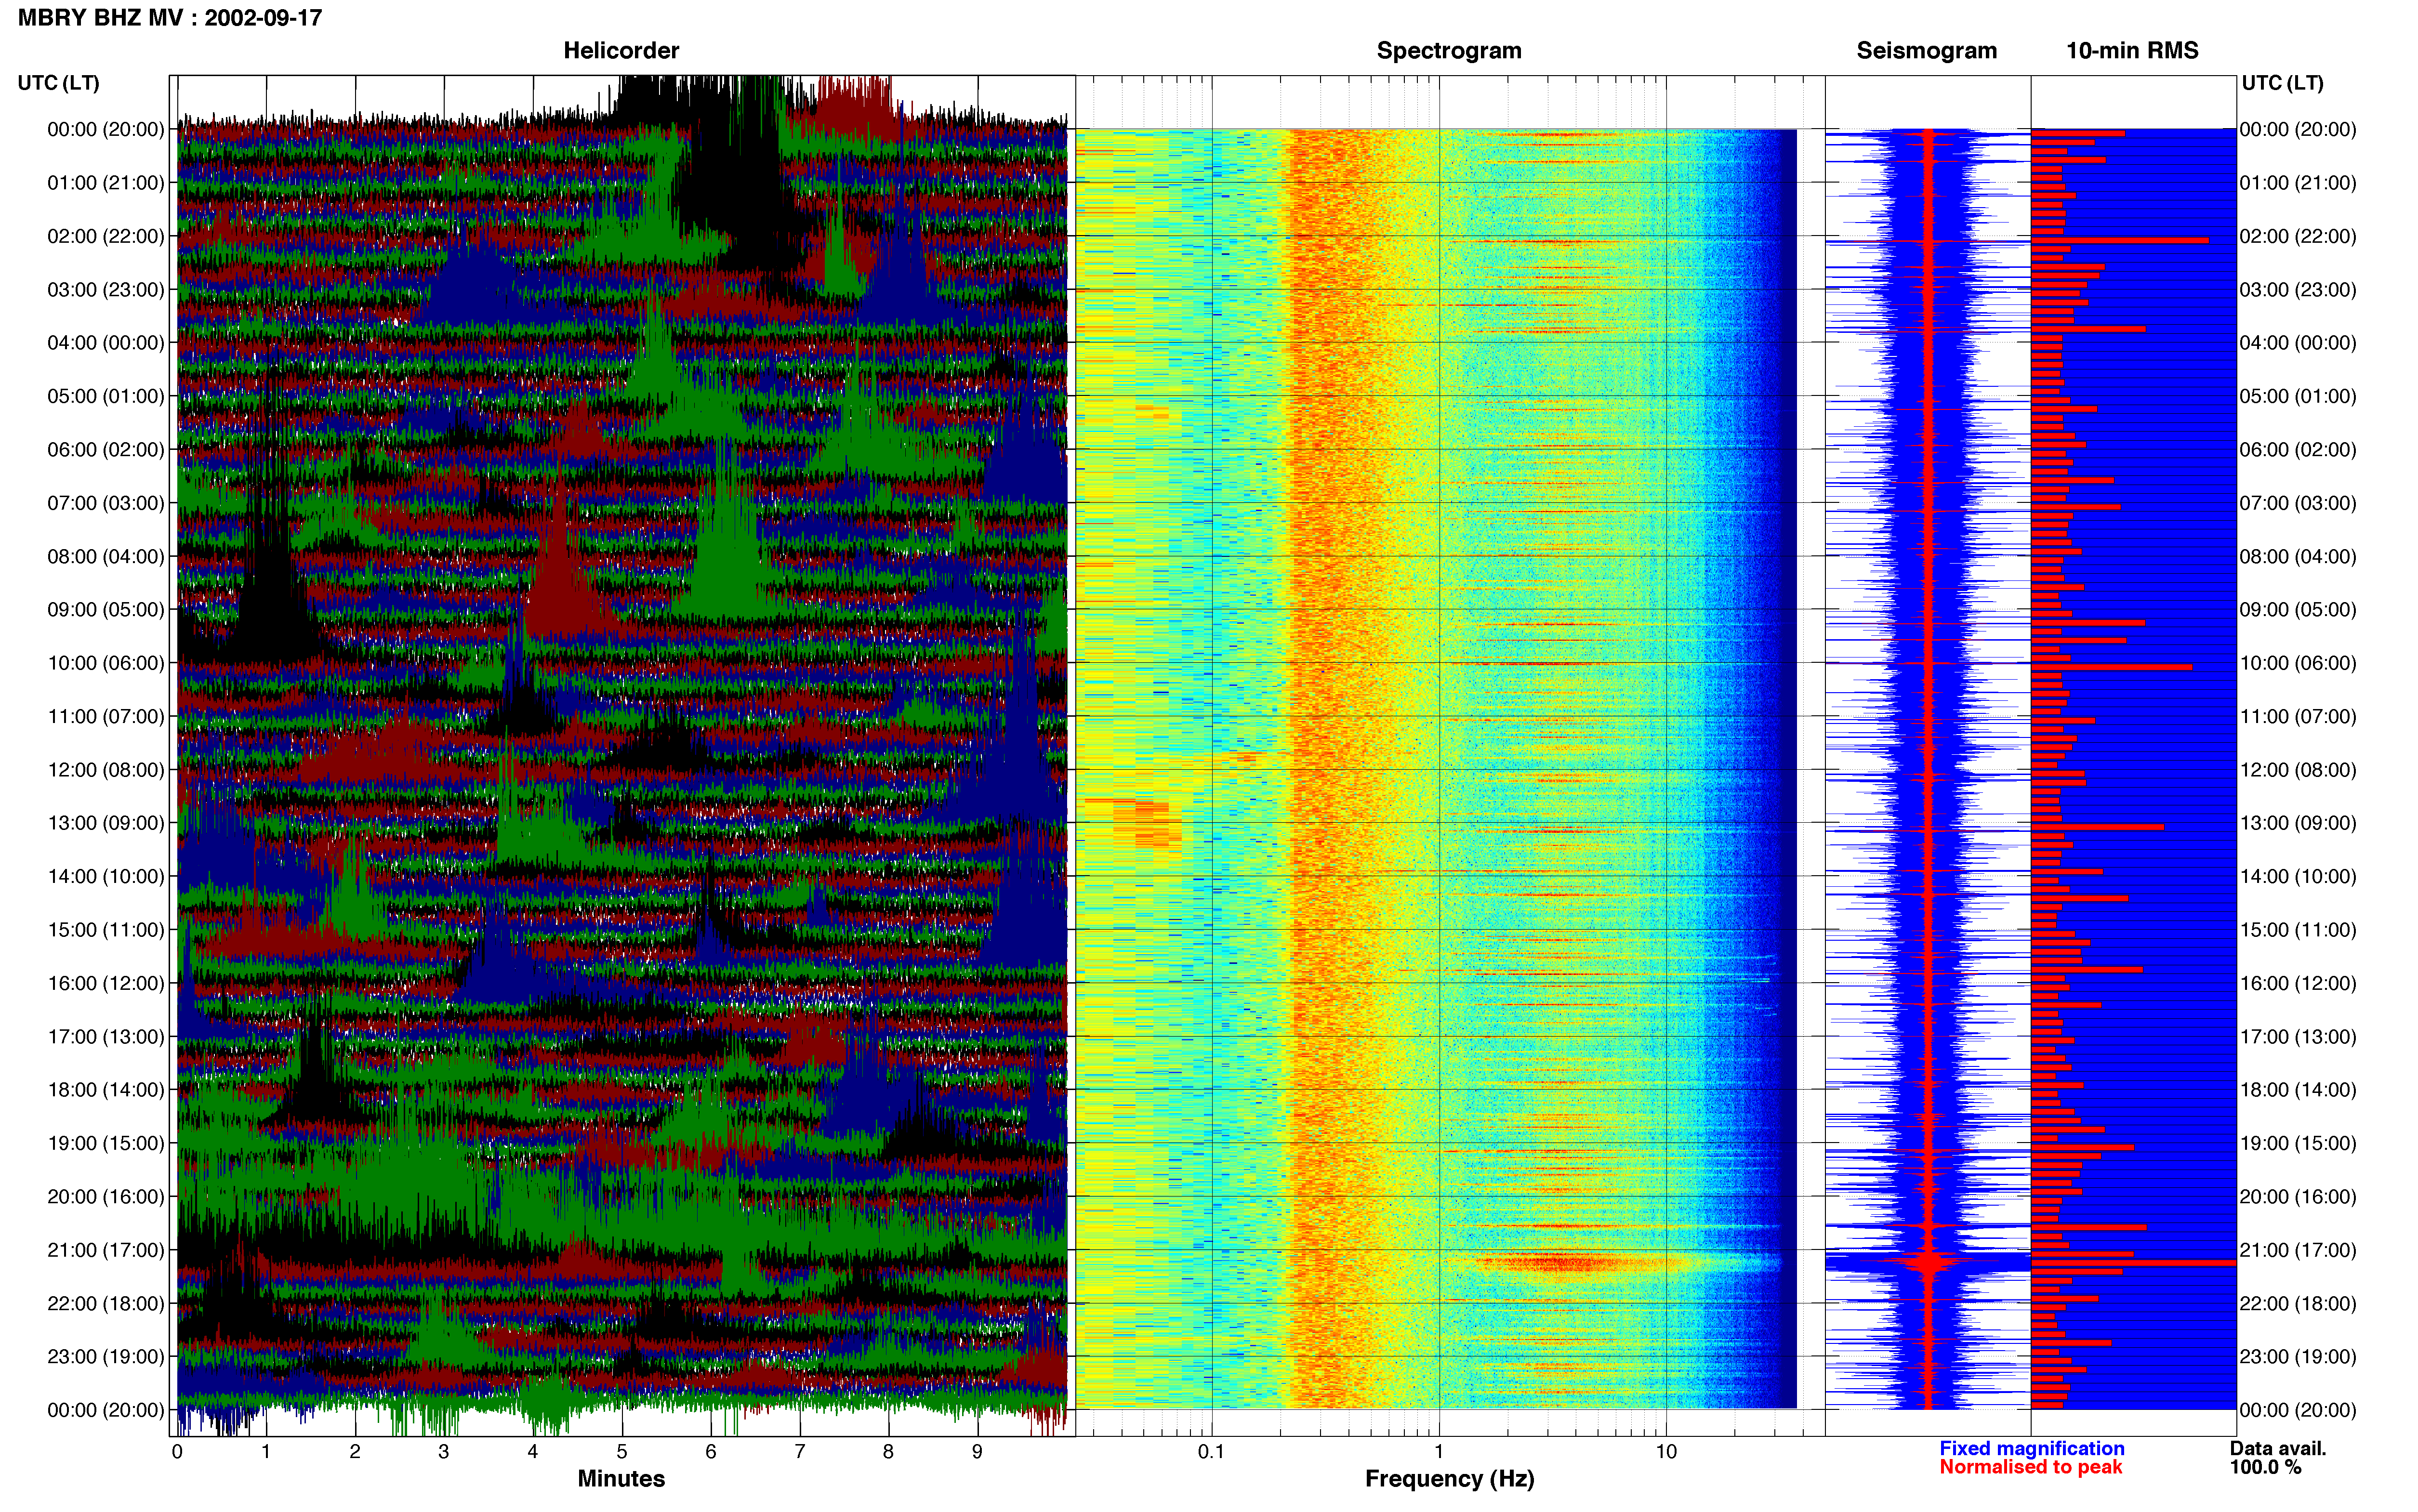Click the 08:00 (04:00) label beside the Helicorder
Viewport: 2418px width, 1512px height.
click(106, 557)
